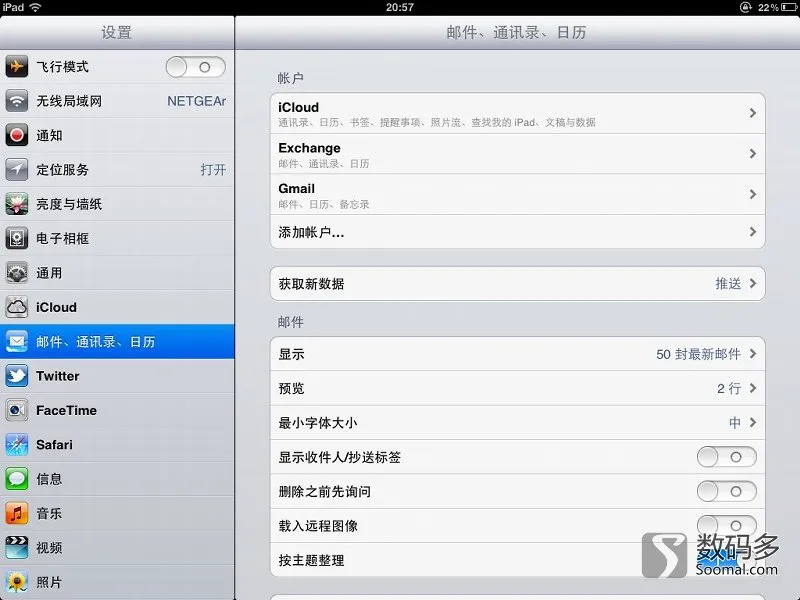Tap the 获取新数据 label

[311, 284]
